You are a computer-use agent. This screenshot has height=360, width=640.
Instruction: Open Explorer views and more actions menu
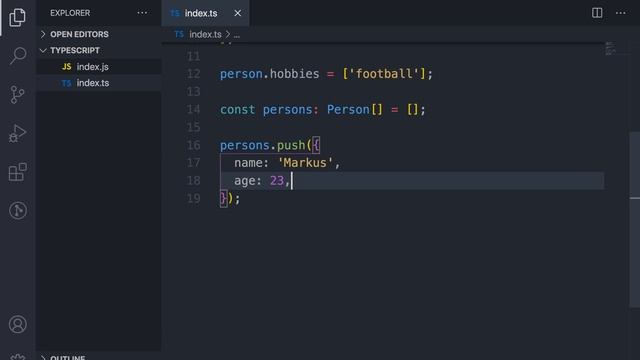point(142,13)
